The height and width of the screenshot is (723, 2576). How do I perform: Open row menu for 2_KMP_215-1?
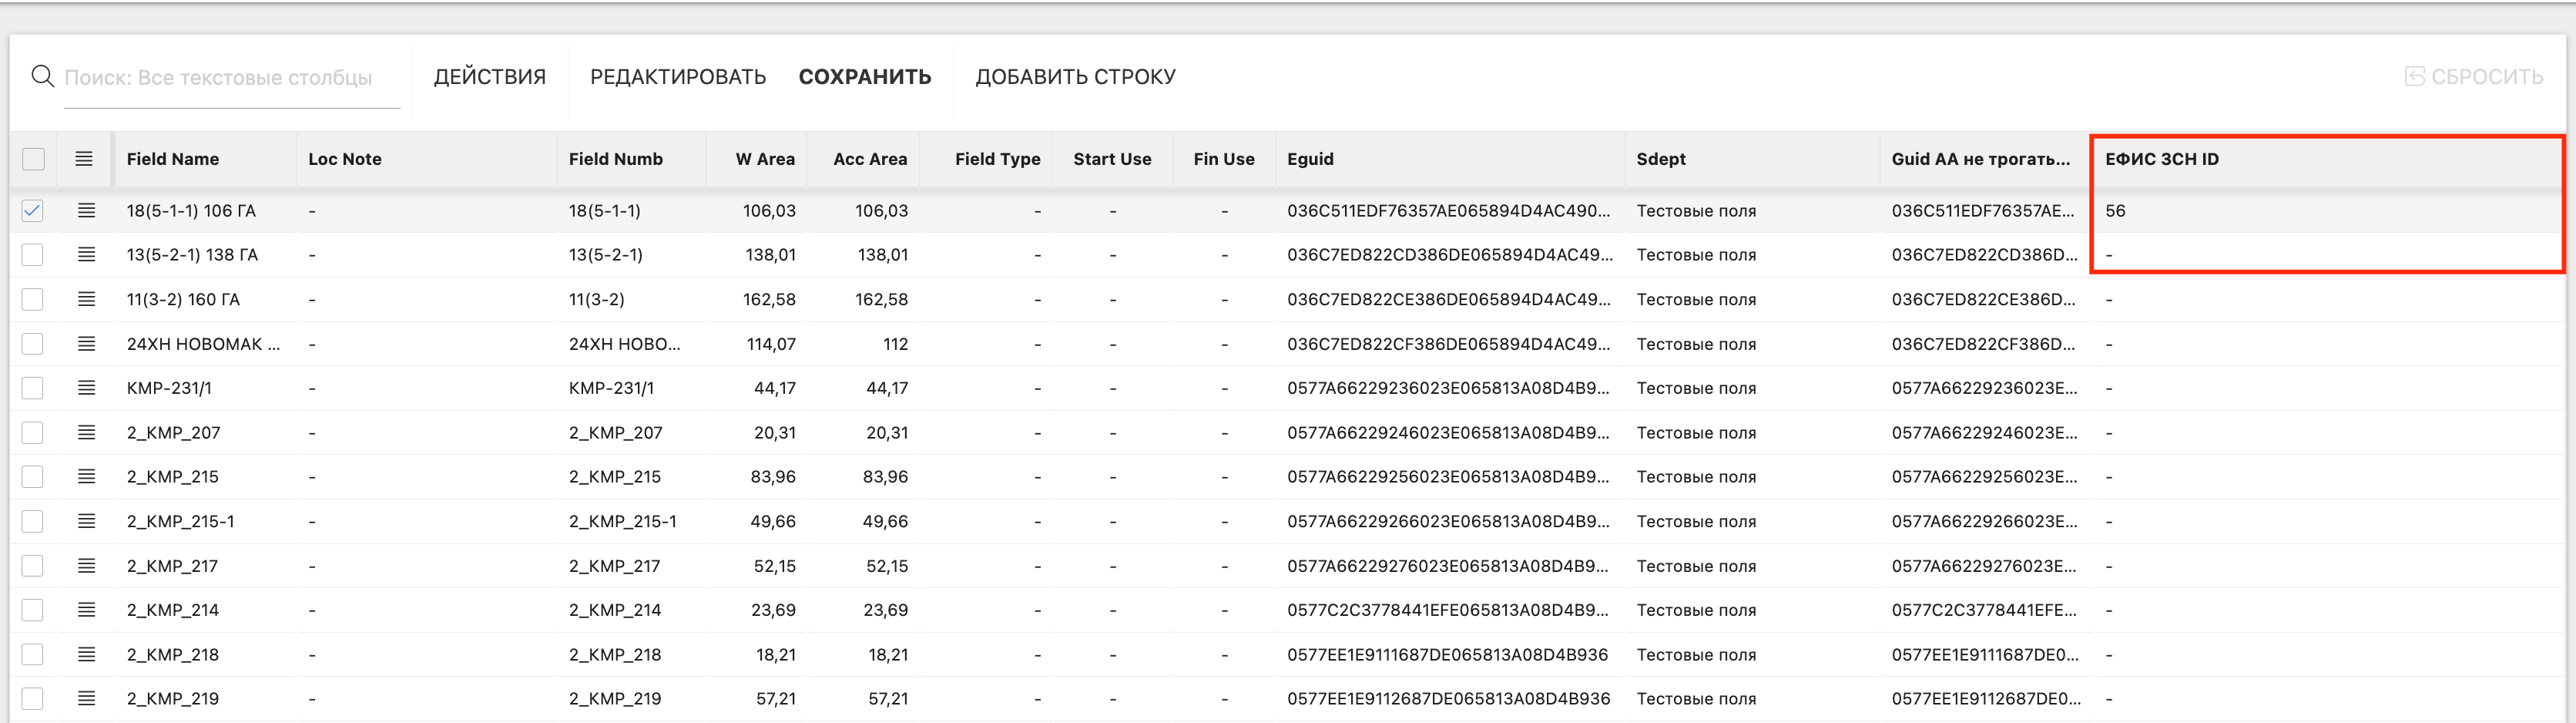pos(86,521)
